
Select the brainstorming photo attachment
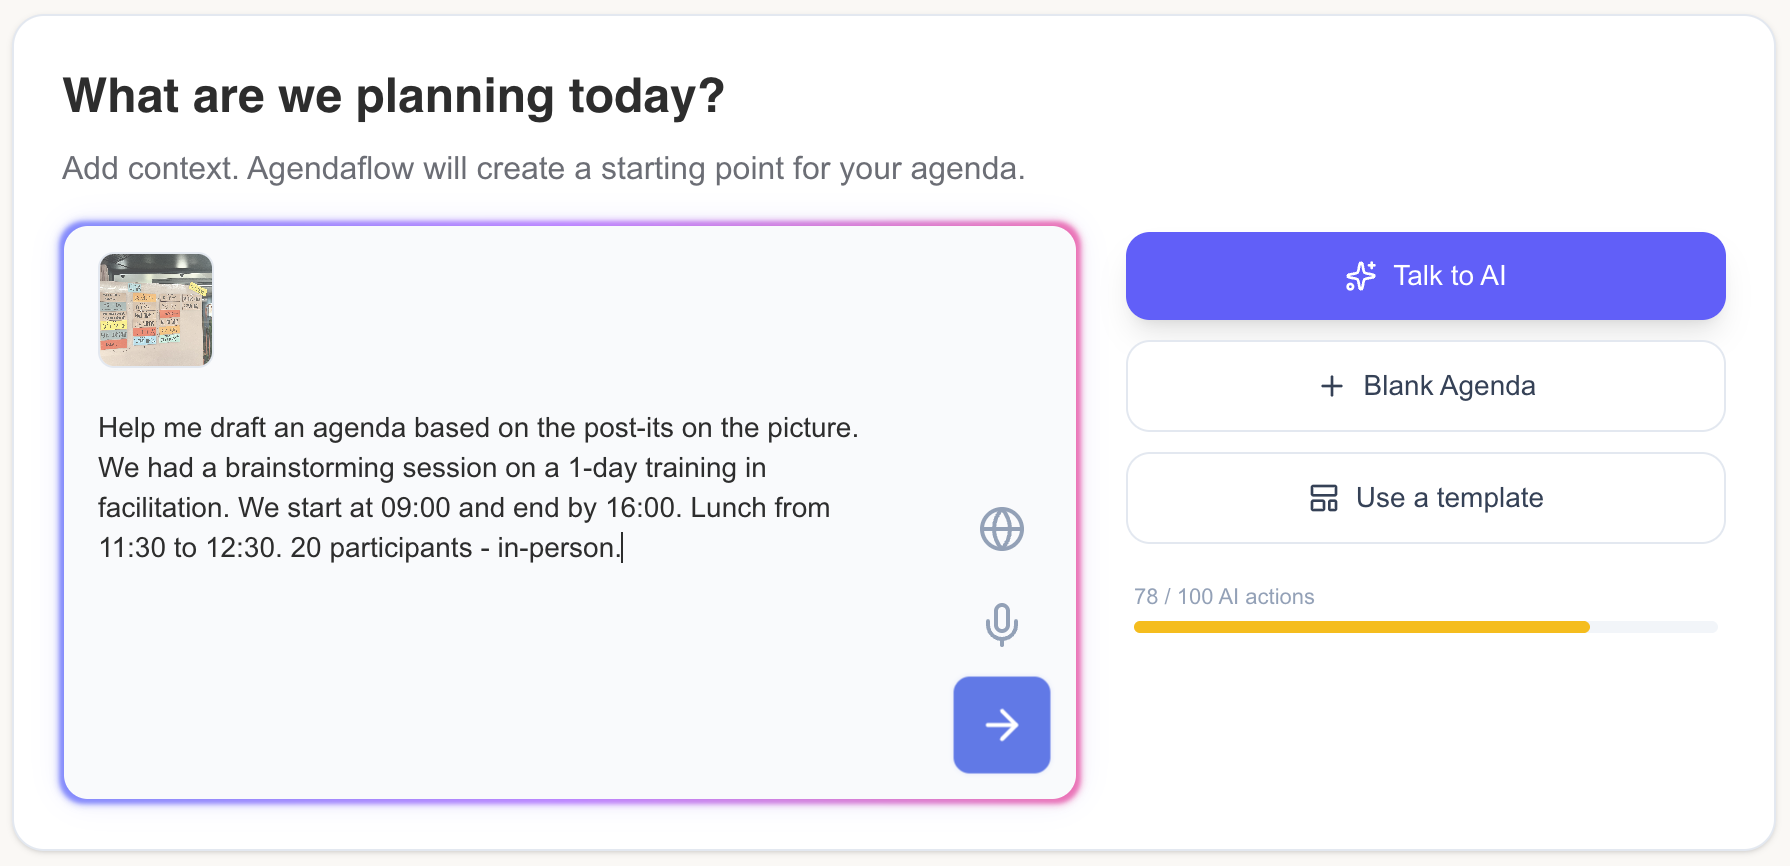point(155,311)
